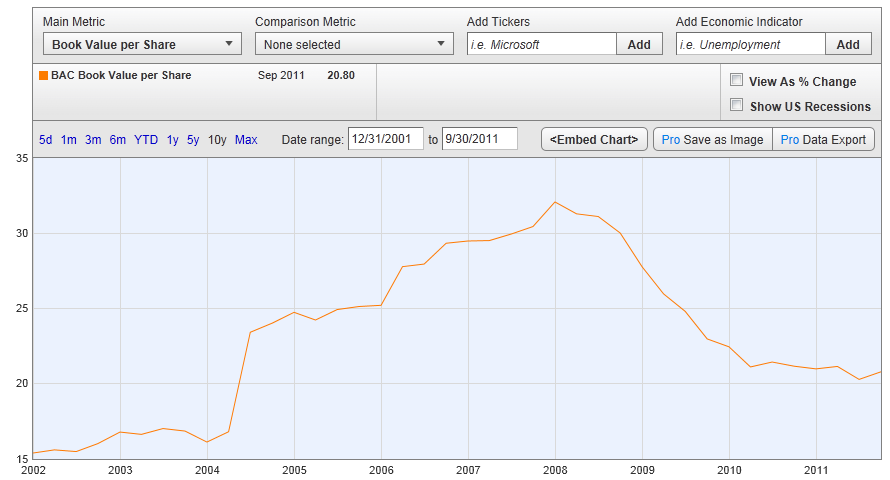This screenshot has height=480, width=890.
Task: Click orange BAC series color swatch
Action: click(43, 75)
